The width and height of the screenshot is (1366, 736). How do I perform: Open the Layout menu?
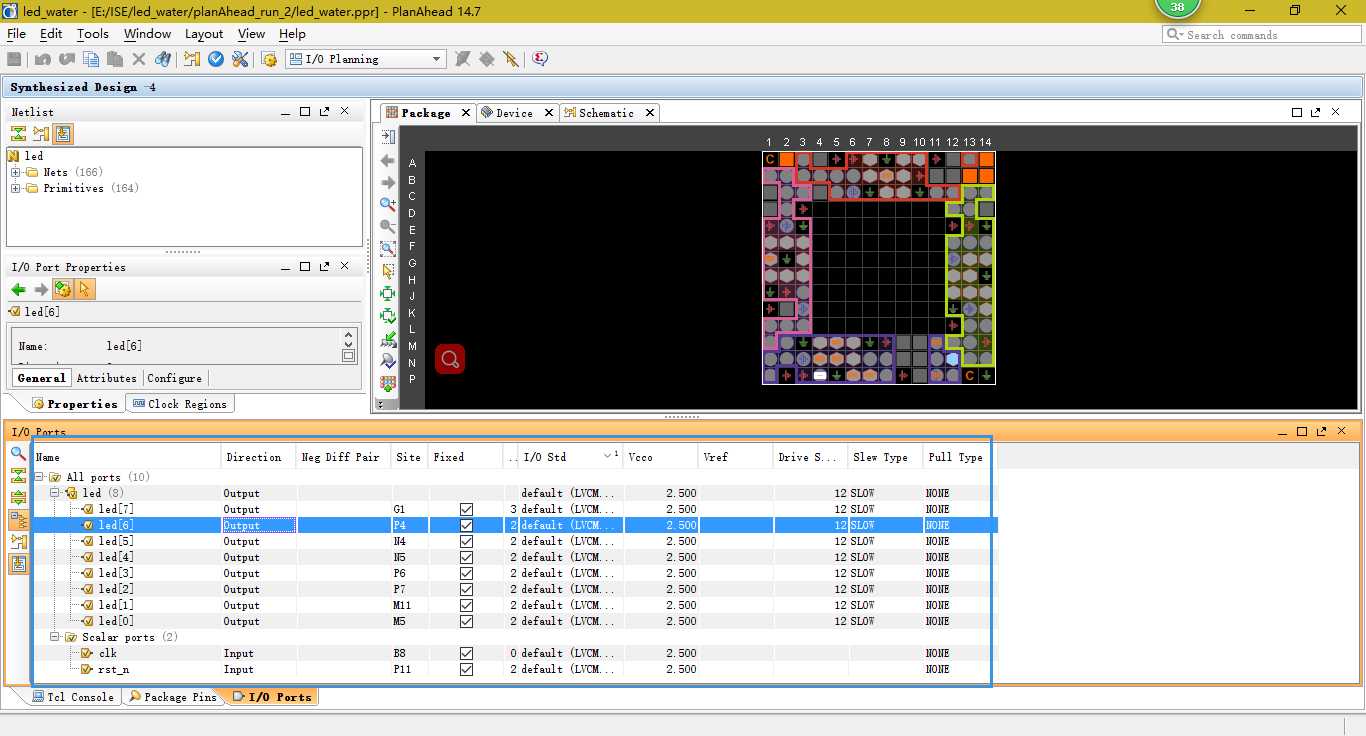[204, 33]
